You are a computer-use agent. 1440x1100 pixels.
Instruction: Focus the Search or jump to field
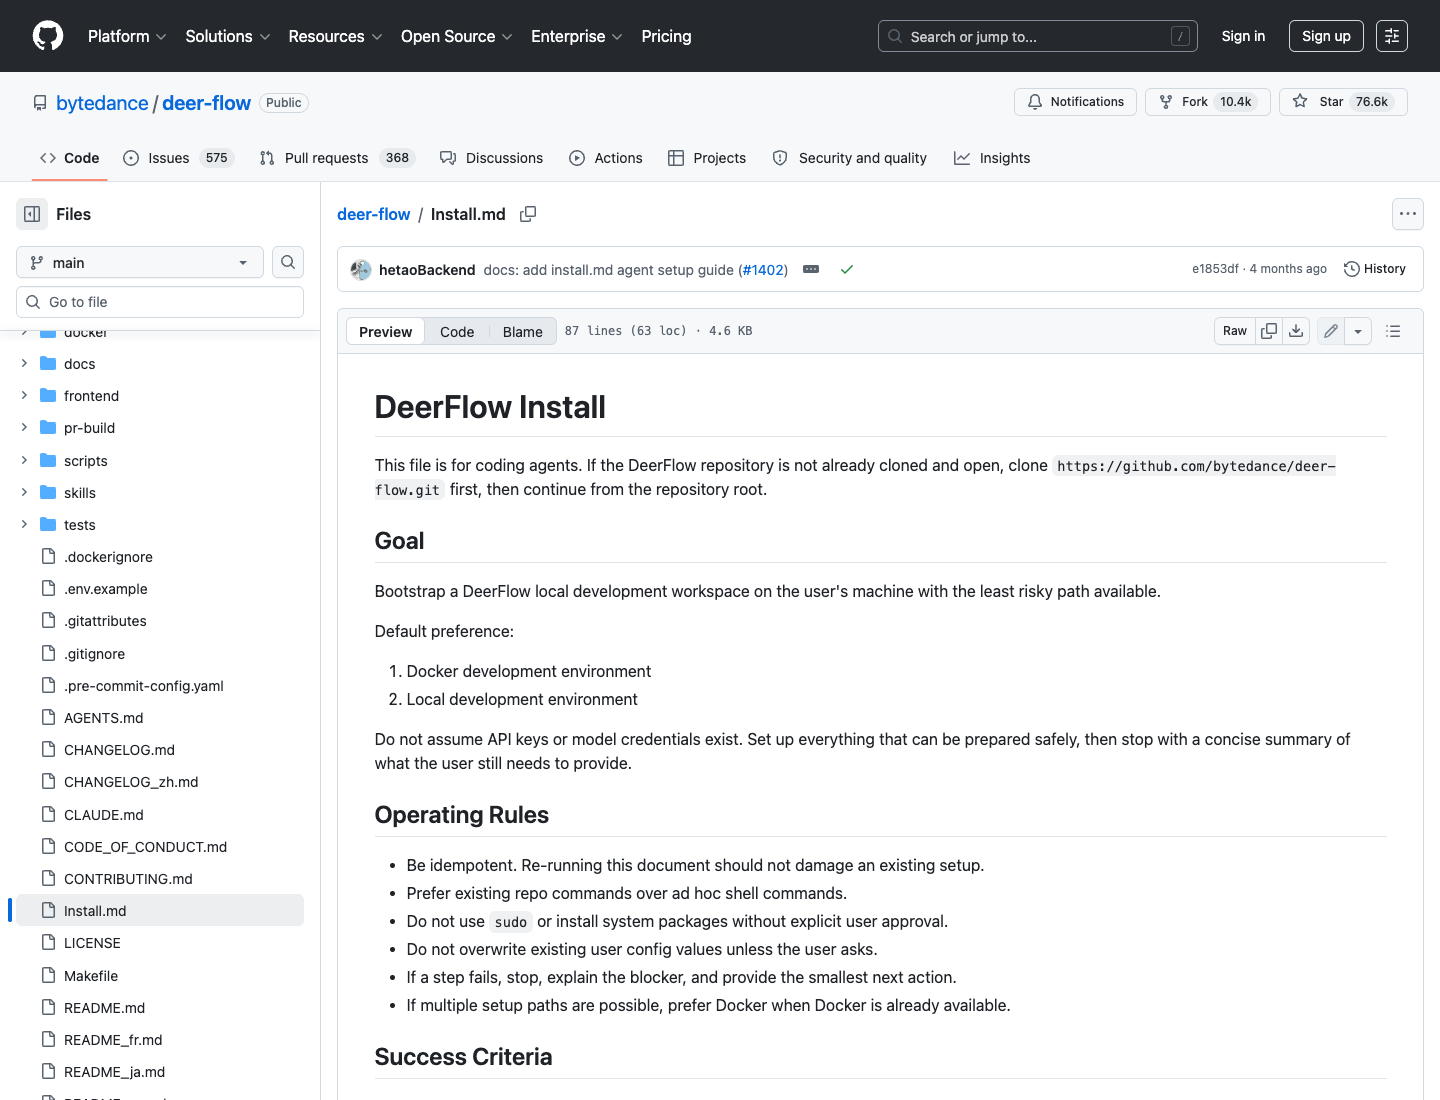(1038, 36)
